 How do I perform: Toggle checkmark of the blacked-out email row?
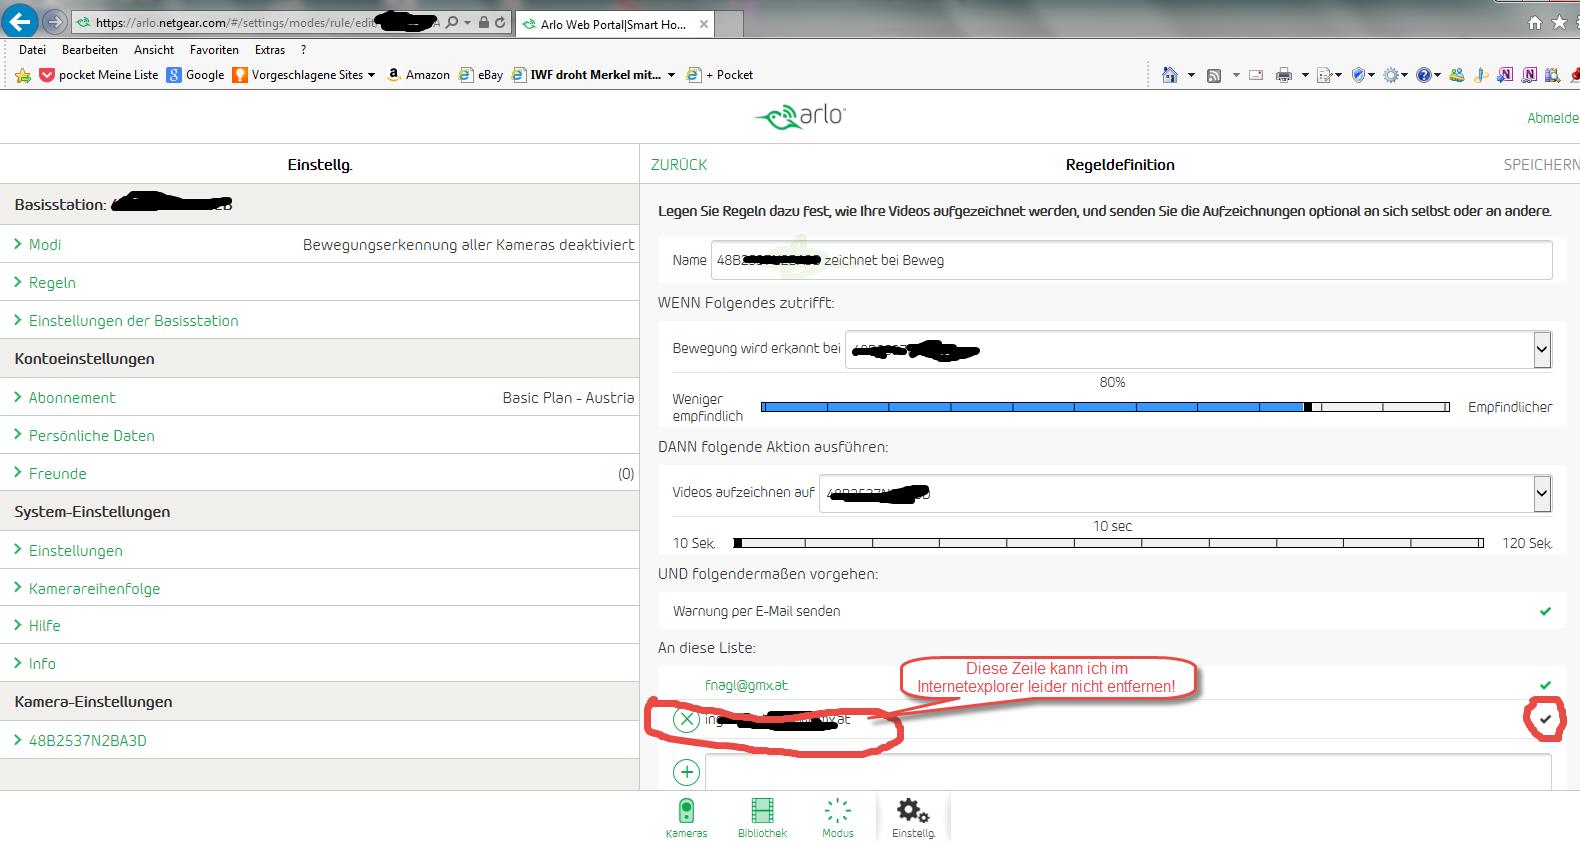click(1545, 719)
